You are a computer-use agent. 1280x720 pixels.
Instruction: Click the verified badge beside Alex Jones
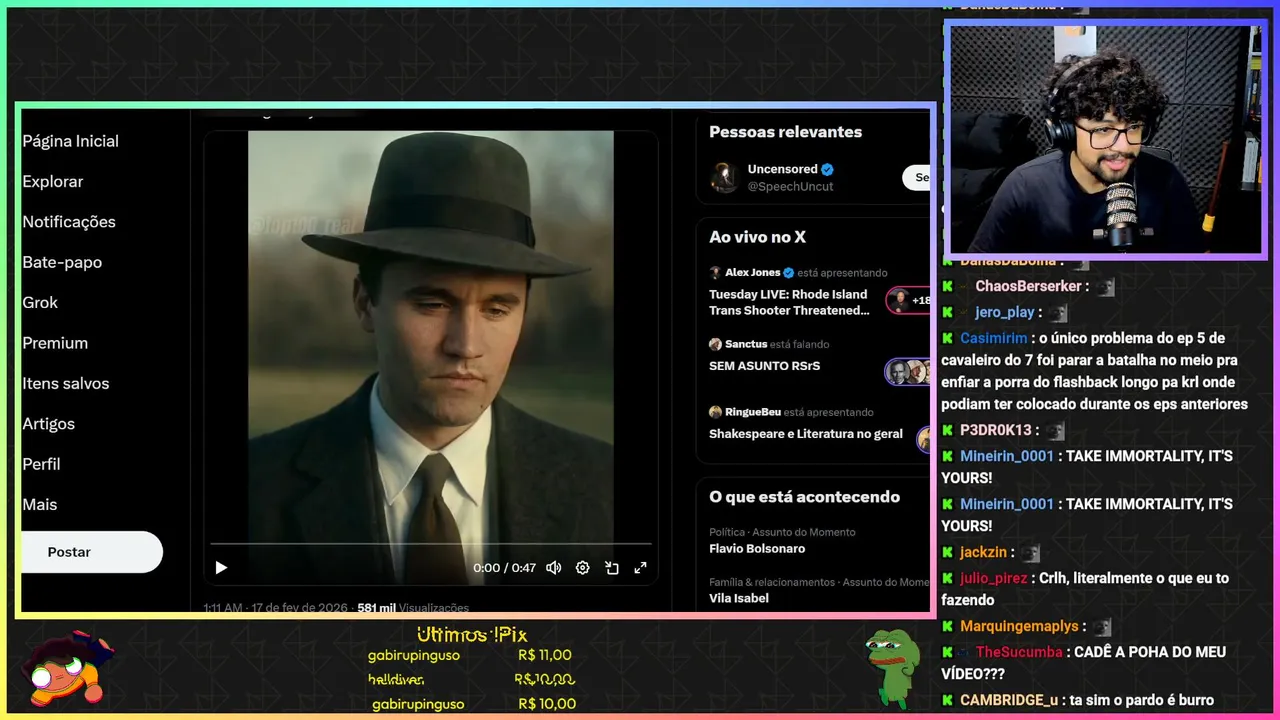[x=788, y=273]
